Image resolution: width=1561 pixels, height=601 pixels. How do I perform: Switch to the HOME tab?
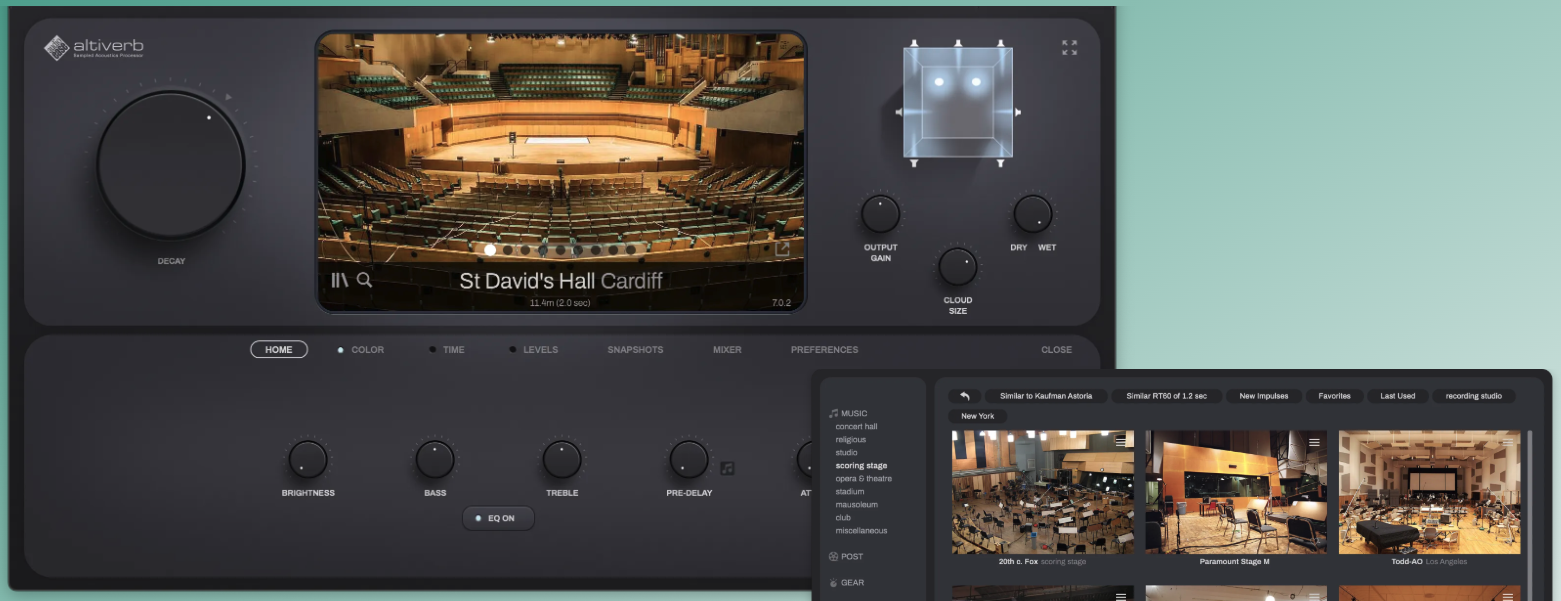tap(279, 350)
